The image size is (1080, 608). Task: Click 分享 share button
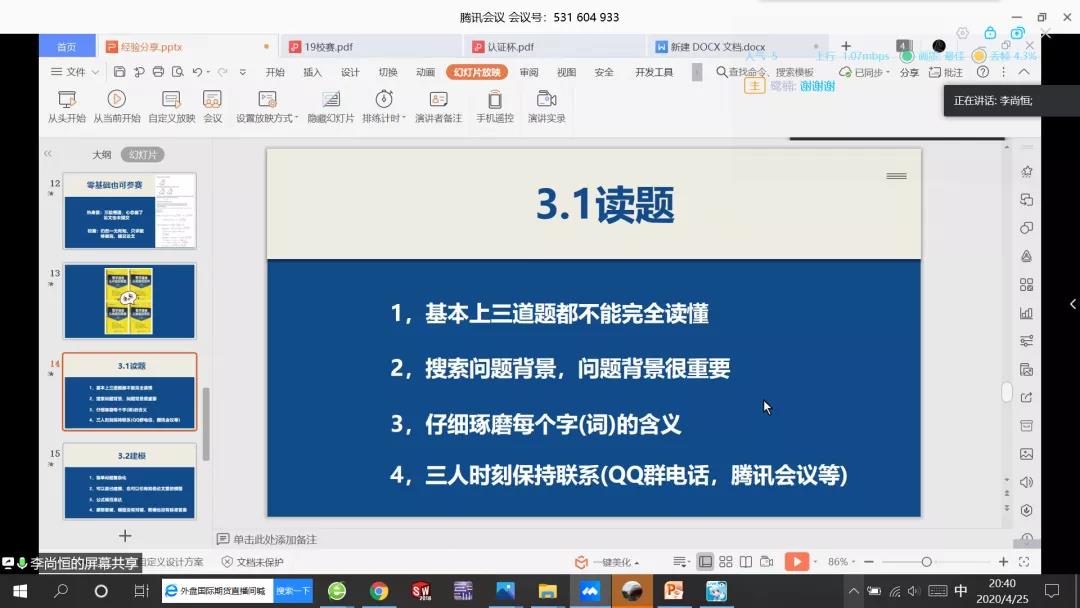pos(909,72)
